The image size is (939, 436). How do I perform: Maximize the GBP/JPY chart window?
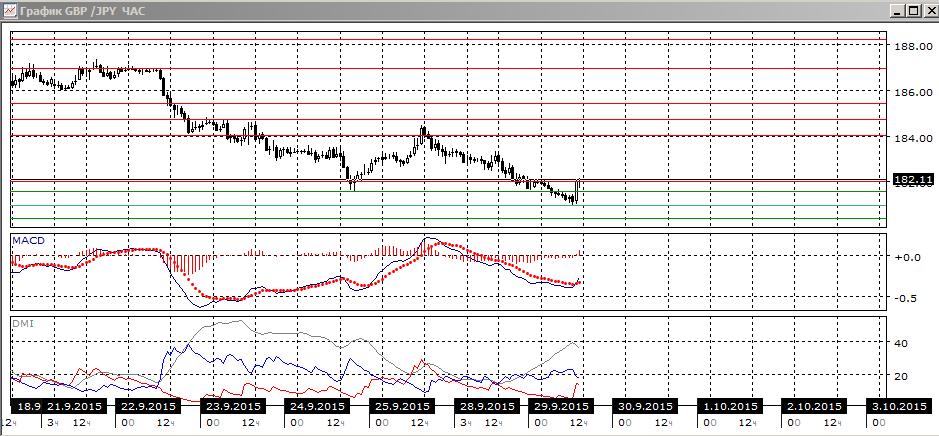(913, 11)
